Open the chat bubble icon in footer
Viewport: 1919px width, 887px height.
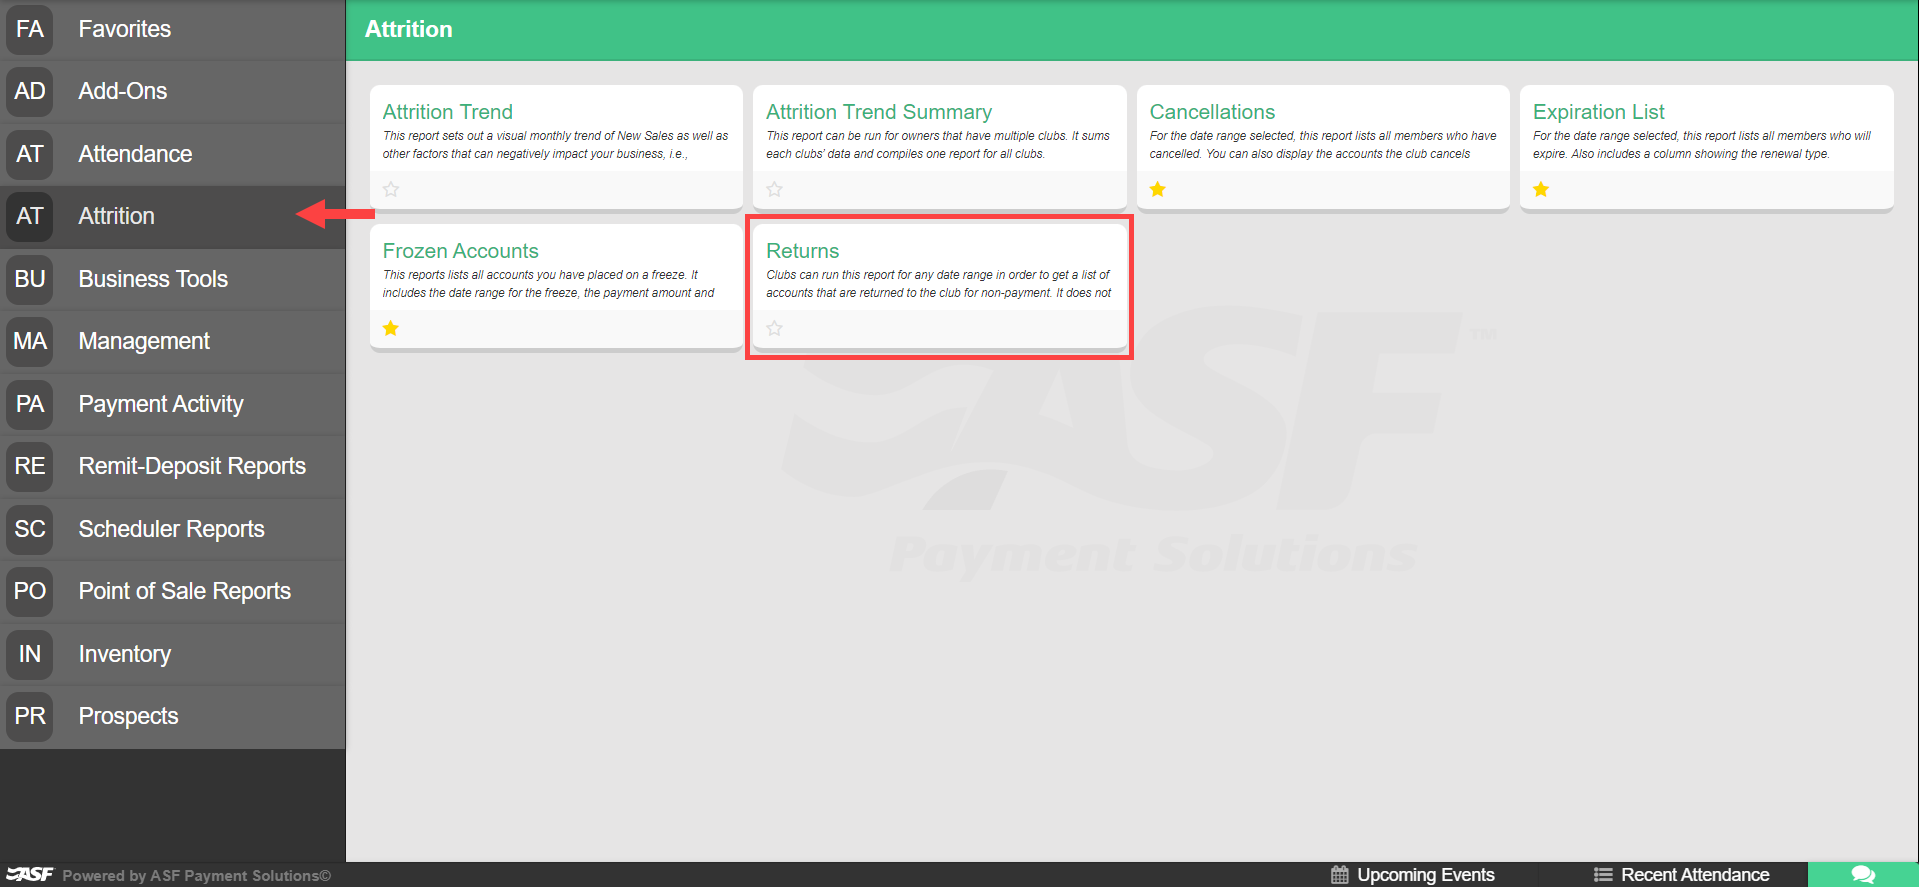point(1863,875)
